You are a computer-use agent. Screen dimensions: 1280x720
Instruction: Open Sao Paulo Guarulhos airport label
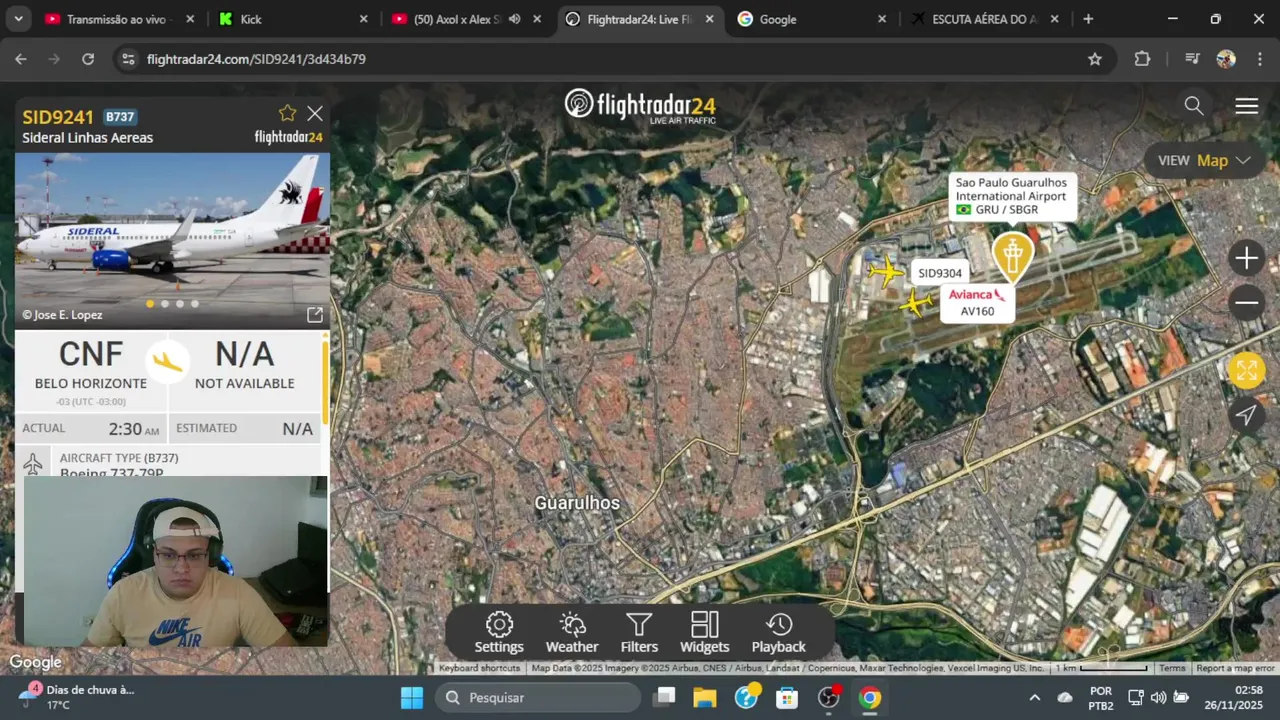1011,196
